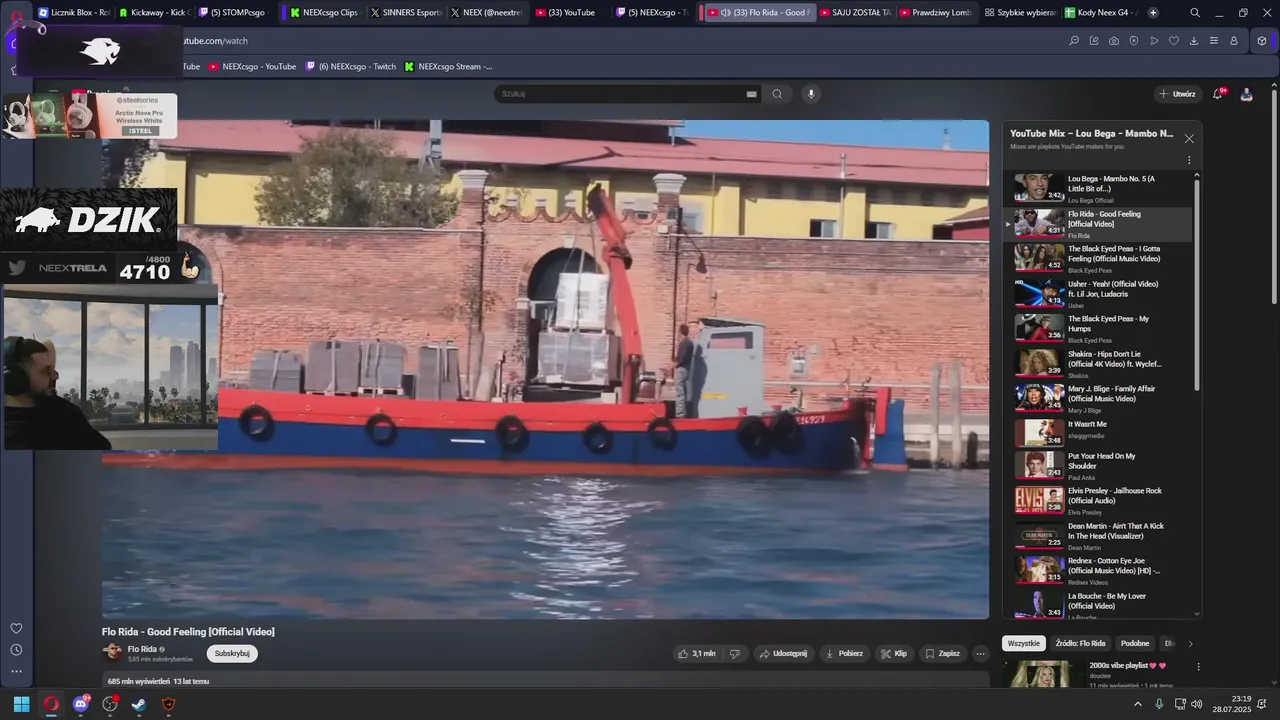Open the Easy Setup sliders icon

[x=1214, y=41]
